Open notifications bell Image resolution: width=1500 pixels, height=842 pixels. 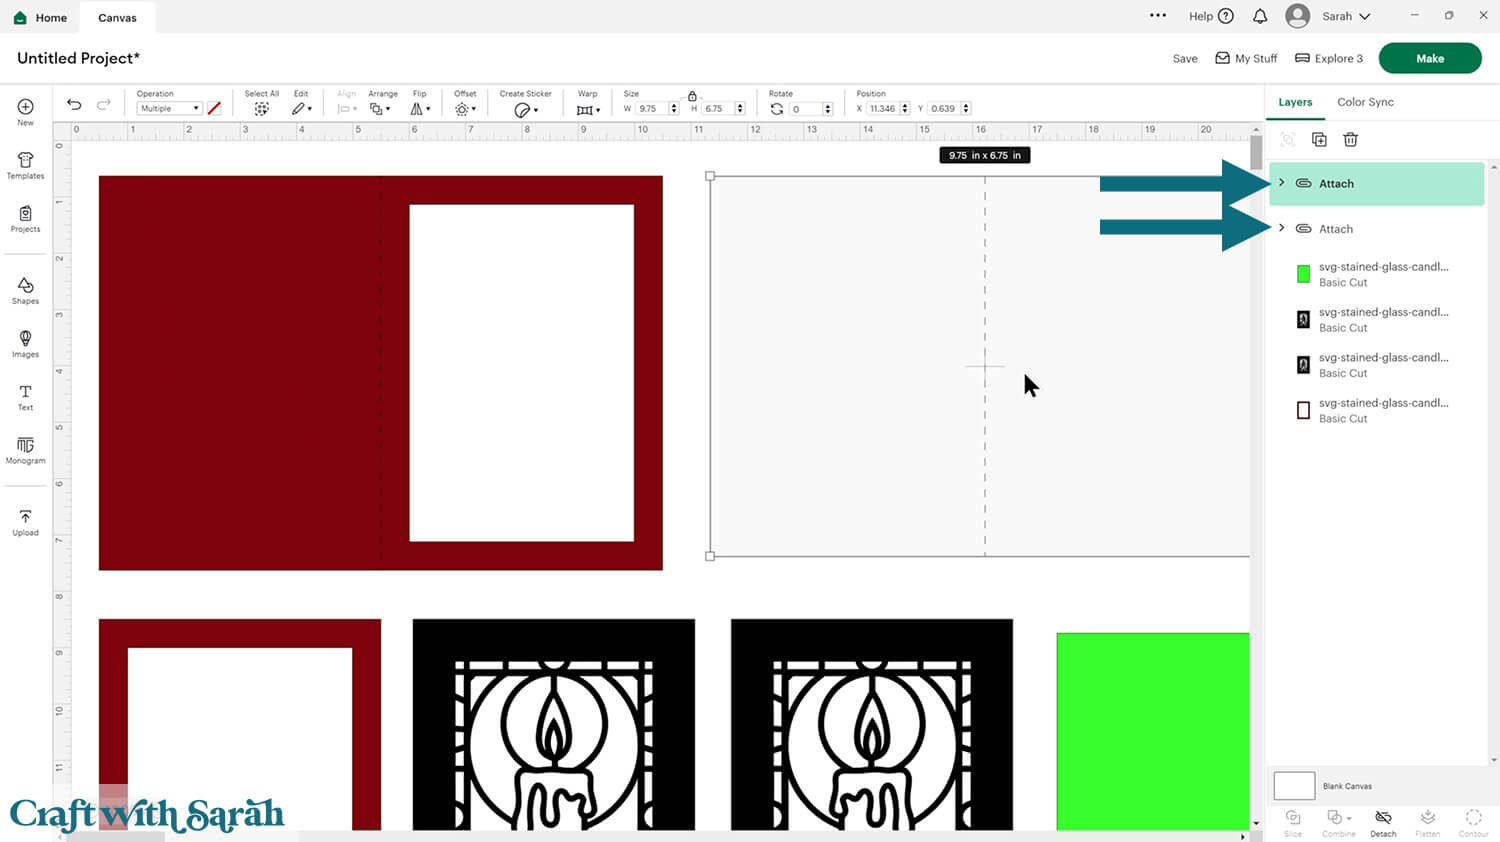coord(1260,16)
